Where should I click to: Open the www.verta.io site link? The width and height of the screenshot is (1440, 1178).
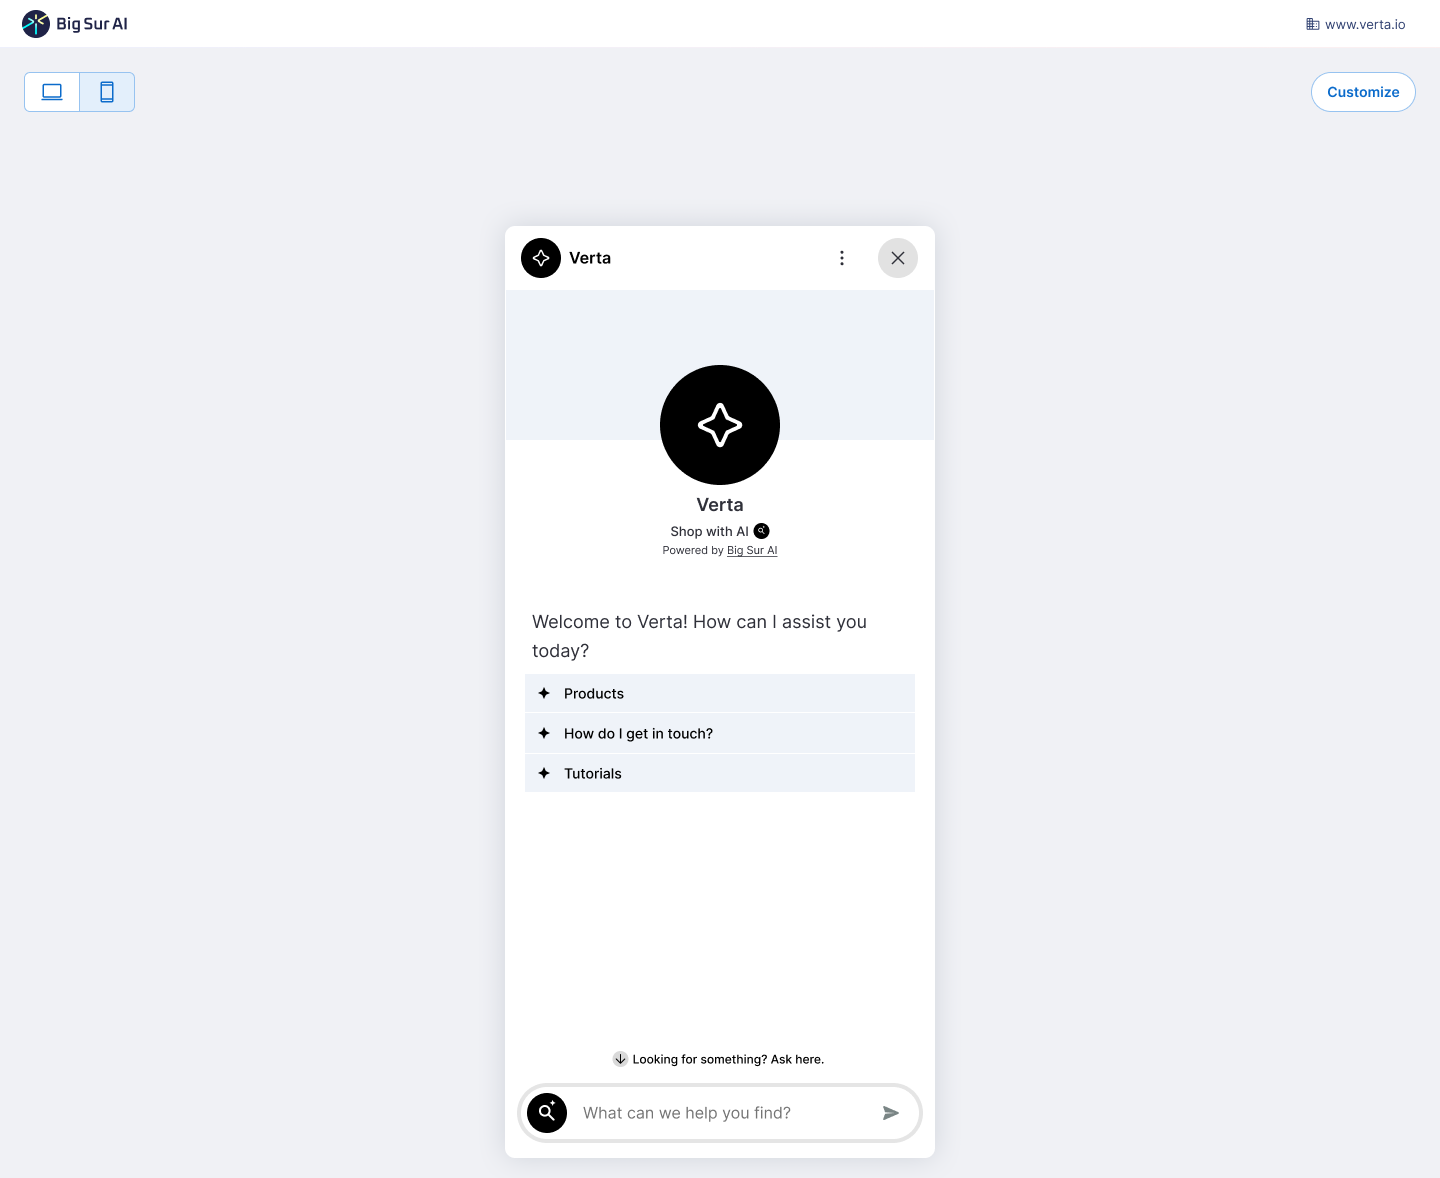point(1356,24)
